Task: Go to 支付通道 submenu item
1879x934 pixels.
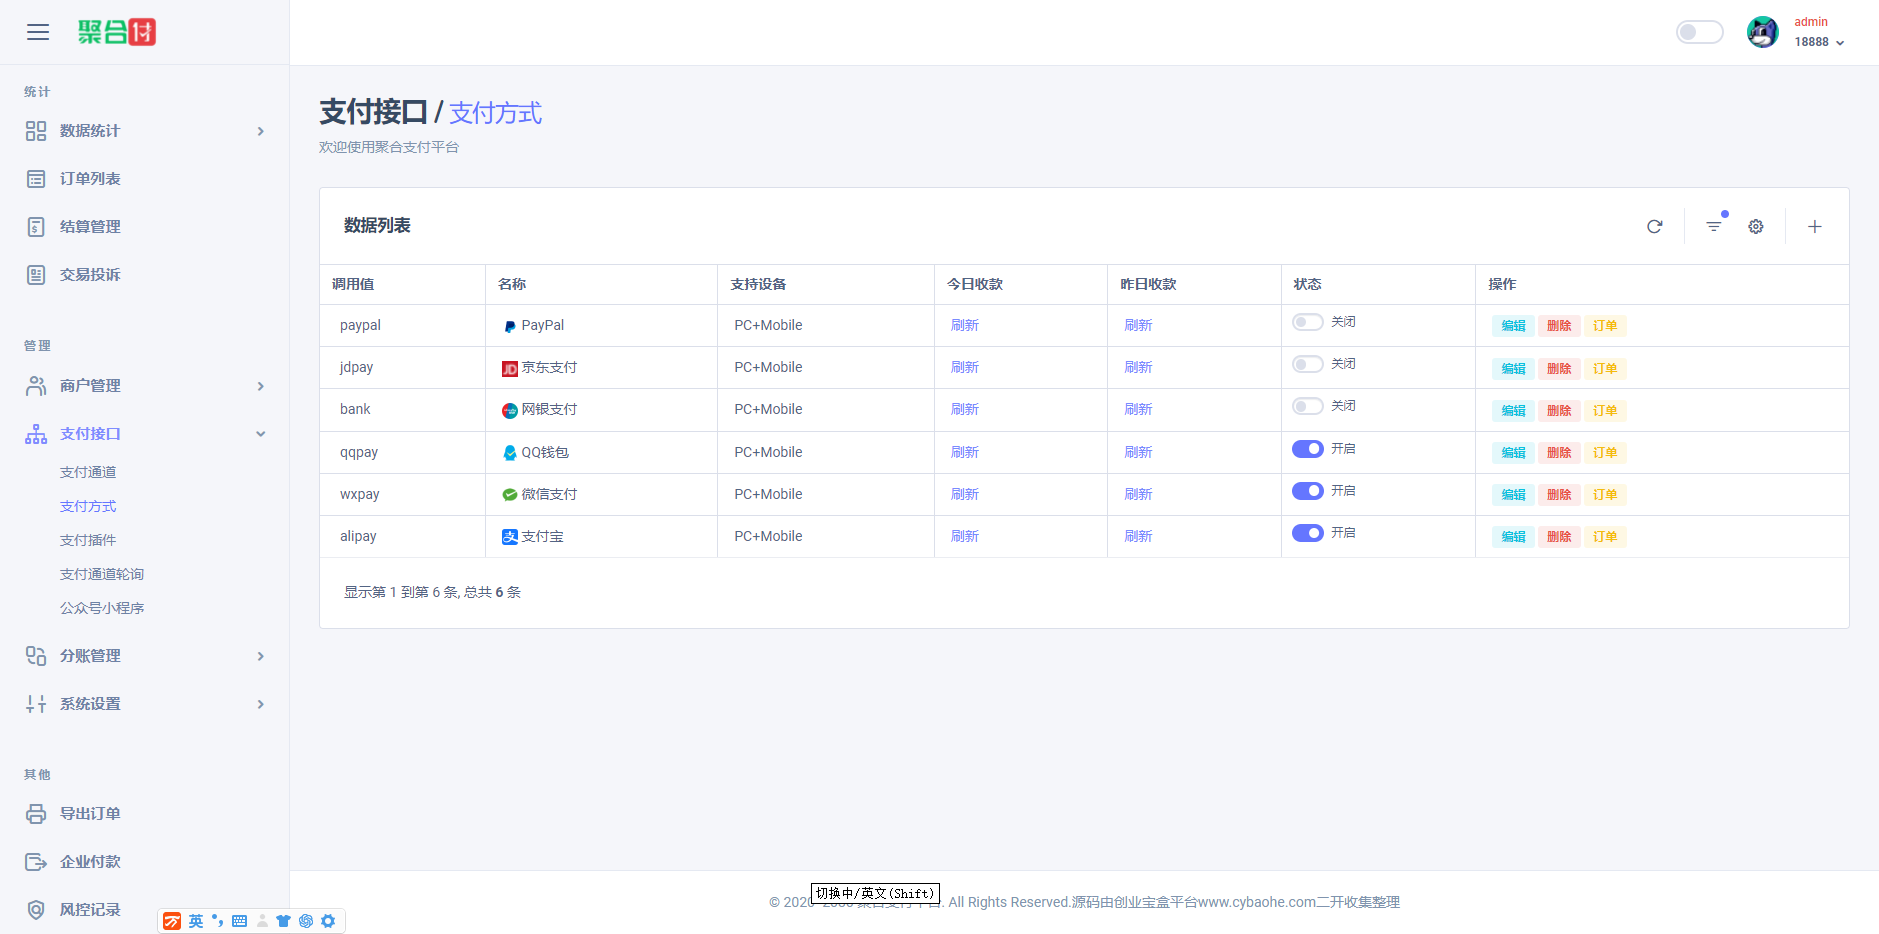Action: (88, 472)
